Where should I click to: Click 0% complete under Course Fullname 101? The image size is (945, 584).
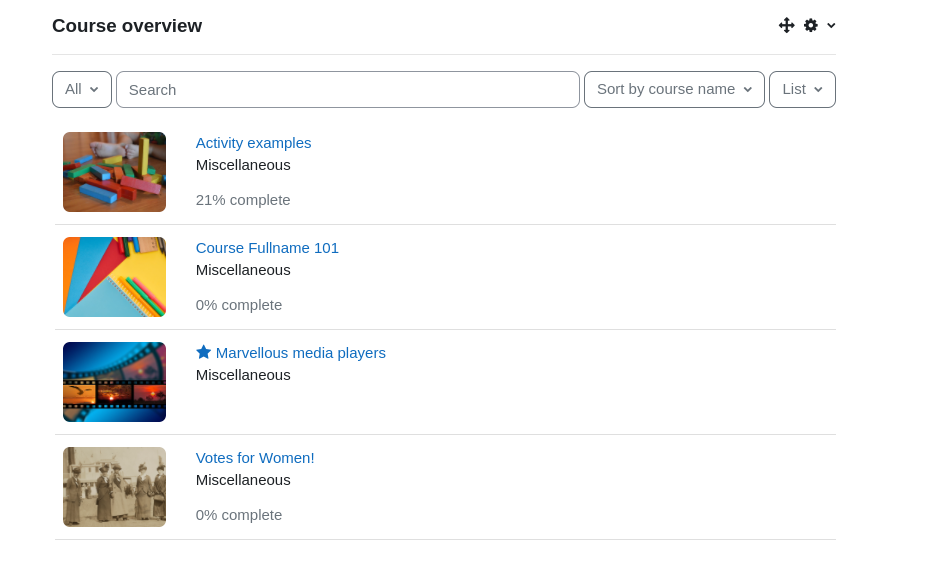(x=239, y=305)
